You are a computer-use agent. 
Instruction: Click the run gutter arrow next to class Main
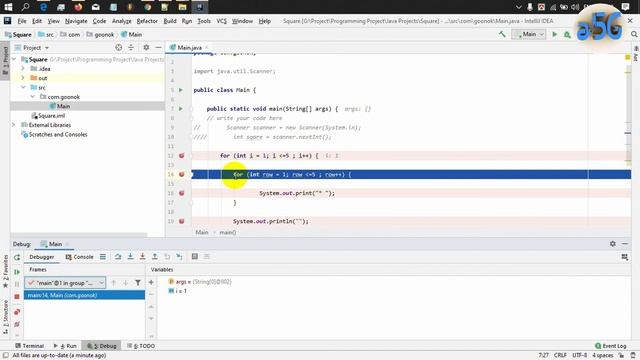click(x=181, y=90)
